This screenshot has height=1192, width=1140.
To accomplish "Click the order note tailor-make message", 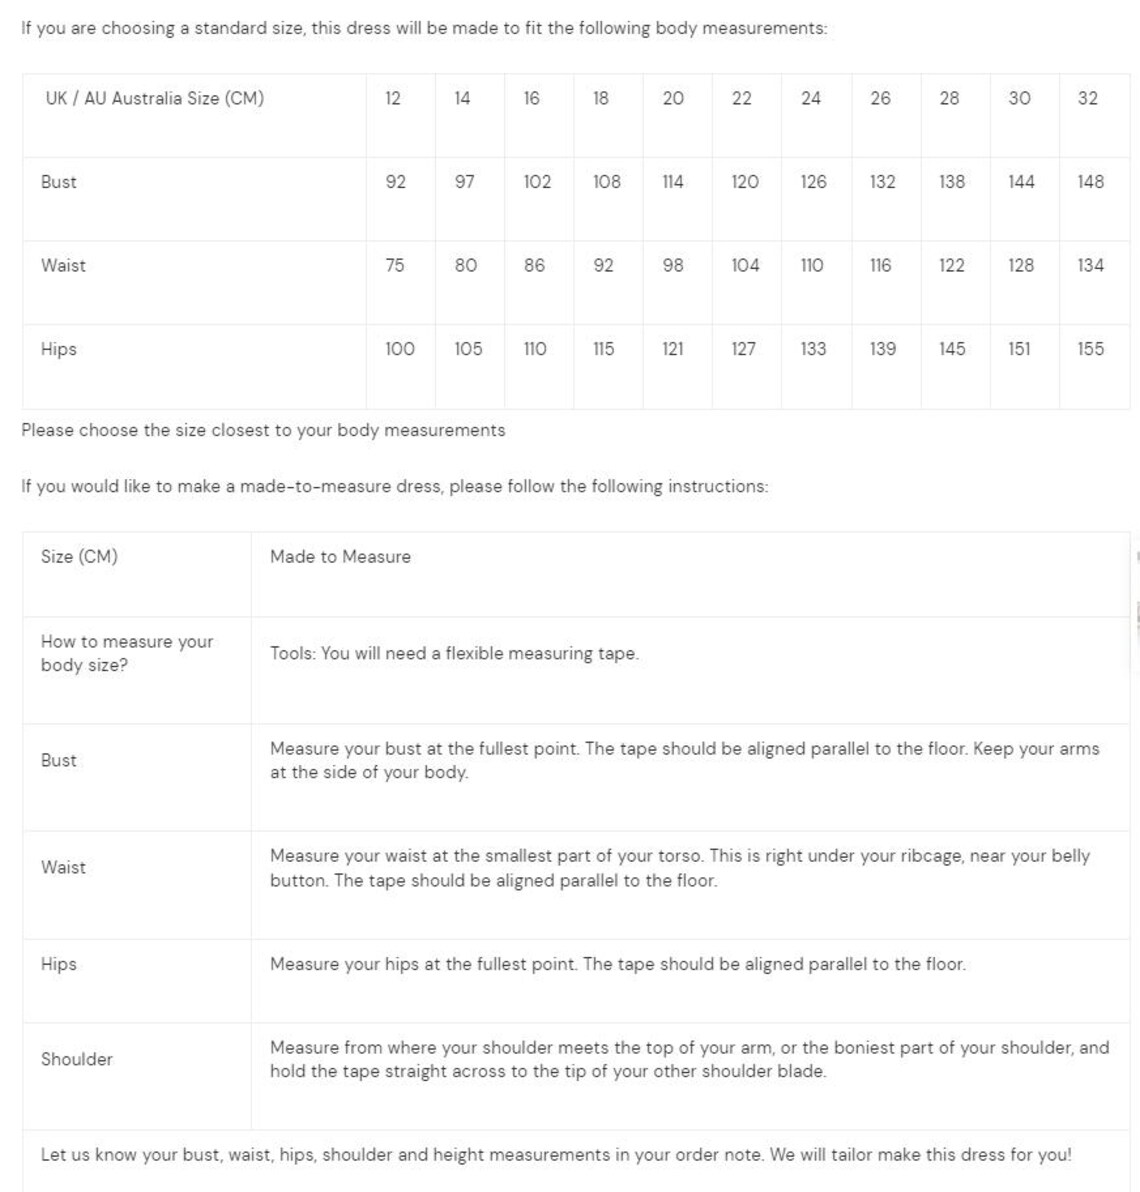I will point(556,1155).
